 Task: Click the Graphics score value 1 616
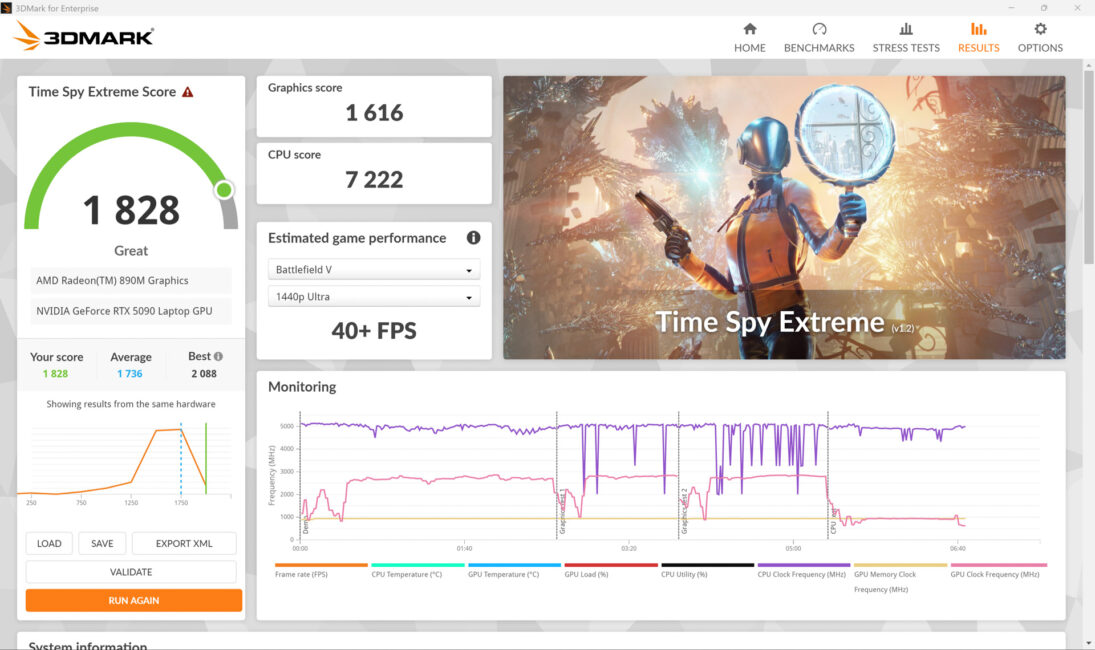[374, 112]
